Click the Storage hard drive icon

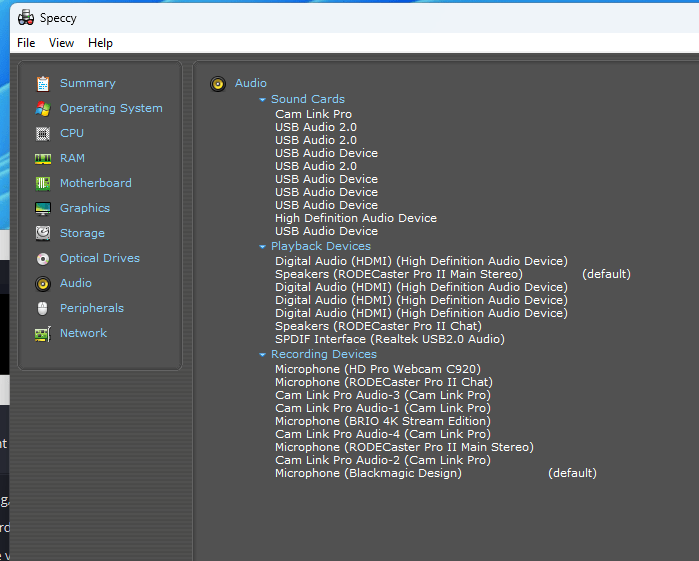43,233
